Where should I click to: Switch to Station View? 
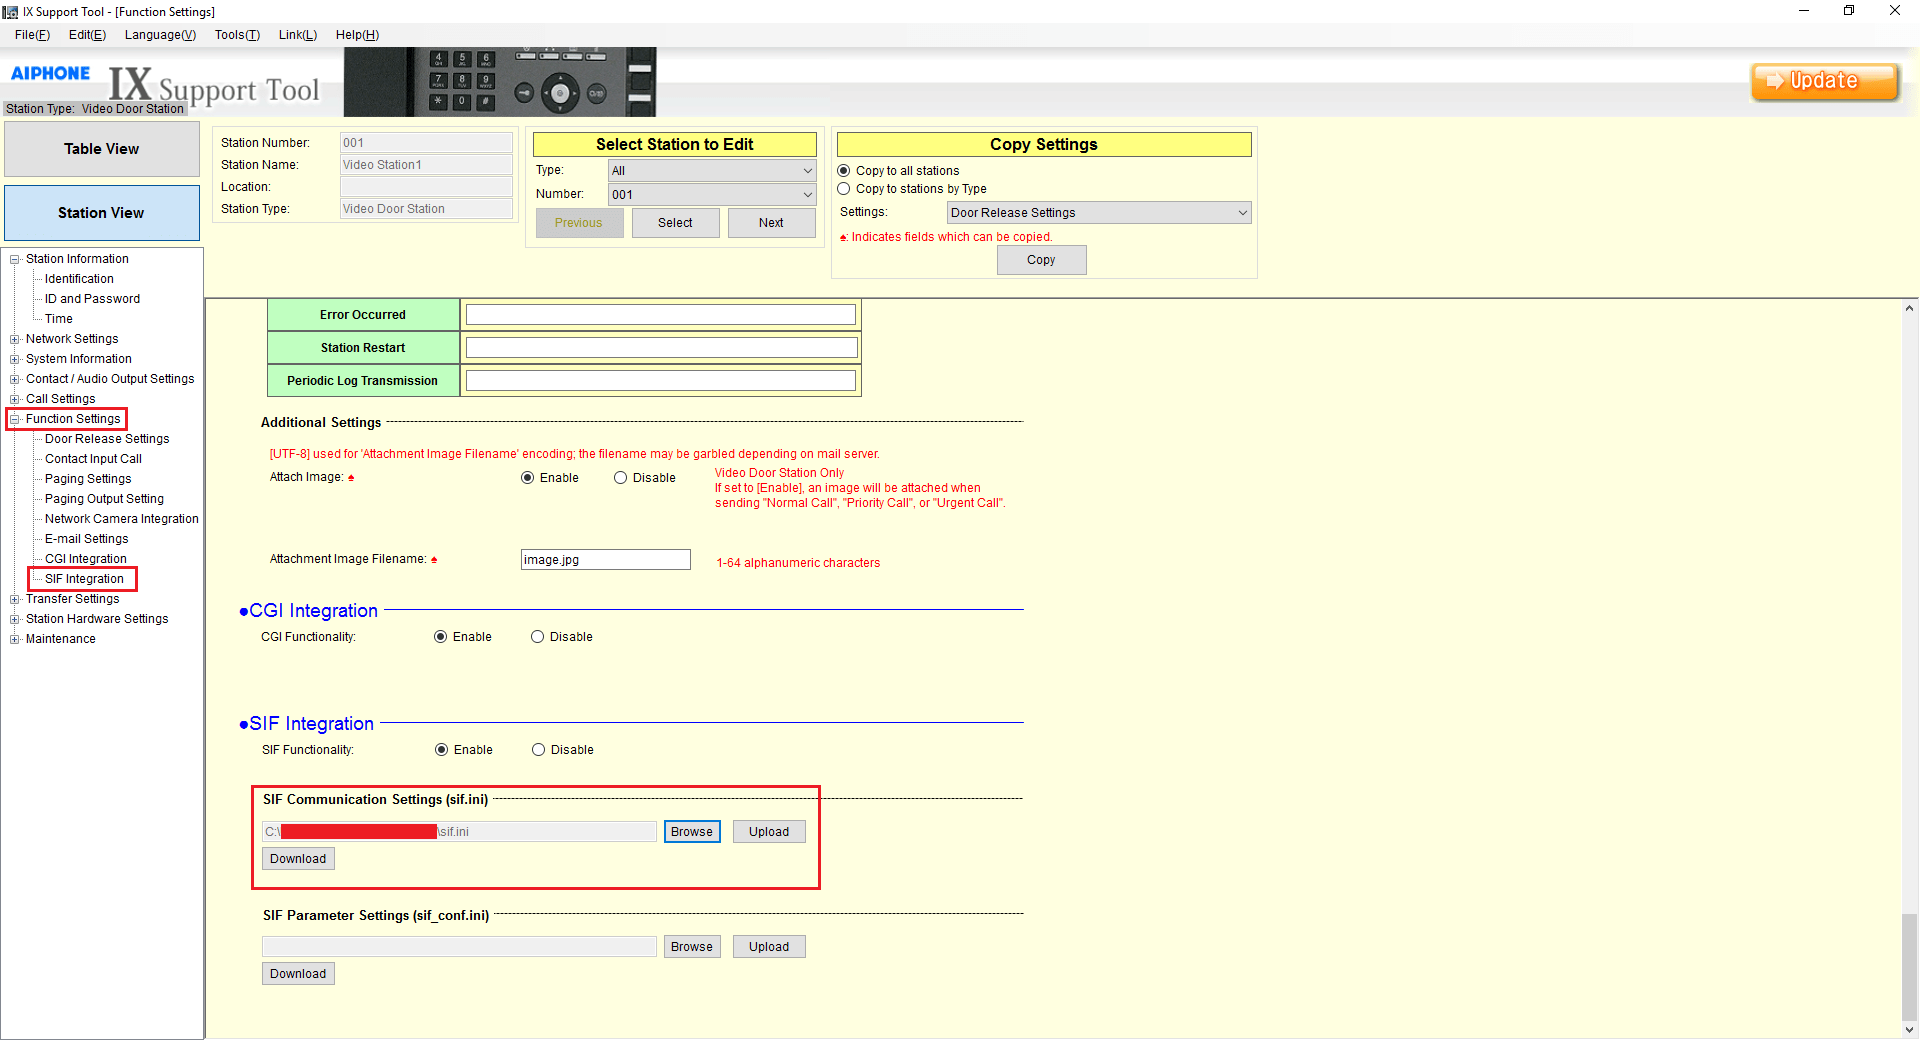(x=102, y=213)
